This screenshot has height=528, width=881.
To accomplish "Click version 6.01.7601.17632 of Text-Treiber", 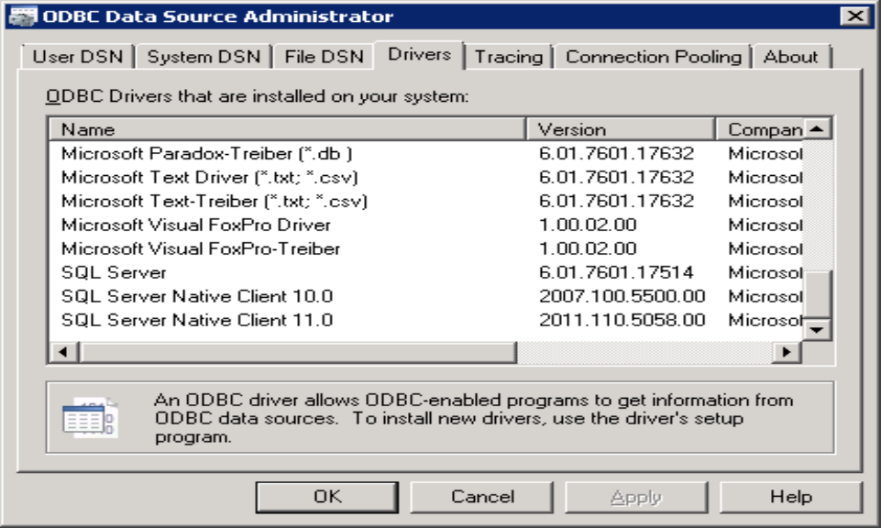I will [616, 201].
